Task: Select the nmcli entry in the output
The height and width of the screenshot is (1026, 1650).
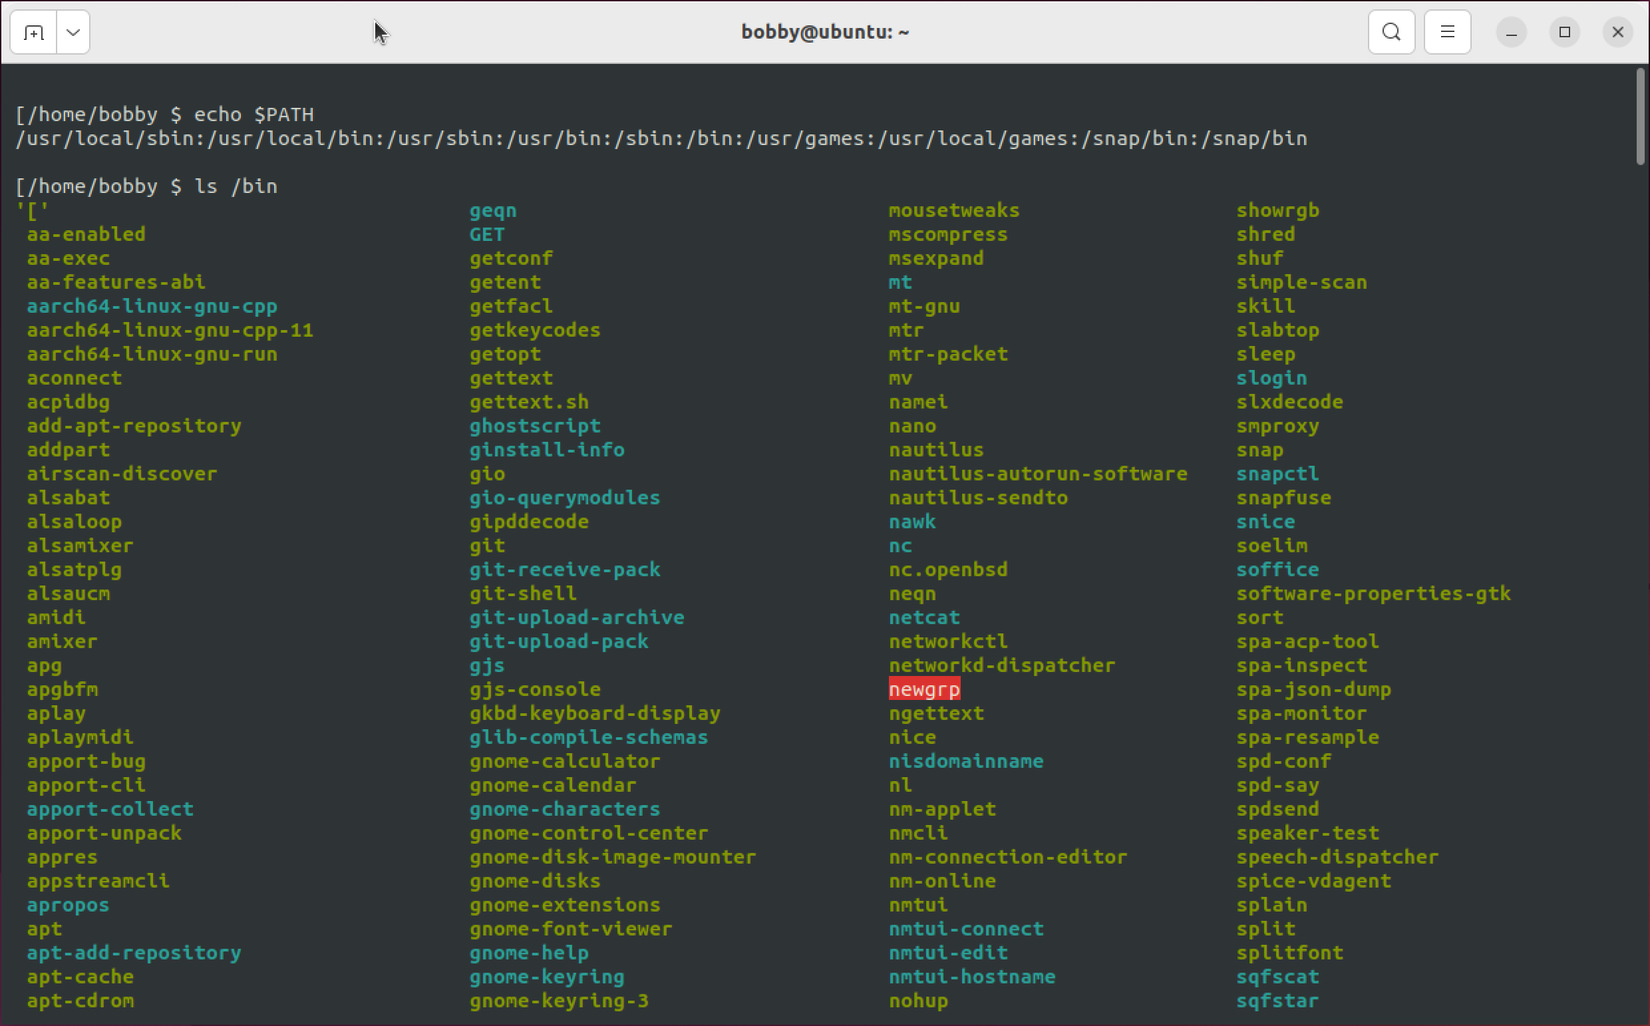Action: pyautogui.click(x=916, y=833)
